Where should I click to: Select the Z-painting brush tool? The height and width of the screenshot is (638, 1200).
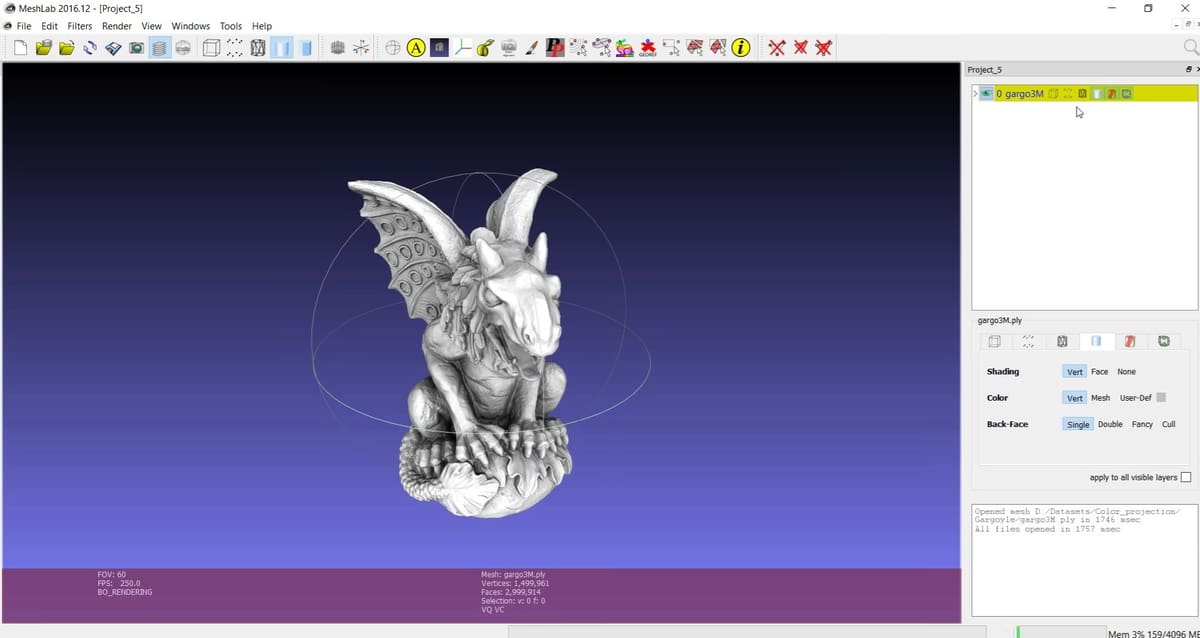click(x=532, y=47)
